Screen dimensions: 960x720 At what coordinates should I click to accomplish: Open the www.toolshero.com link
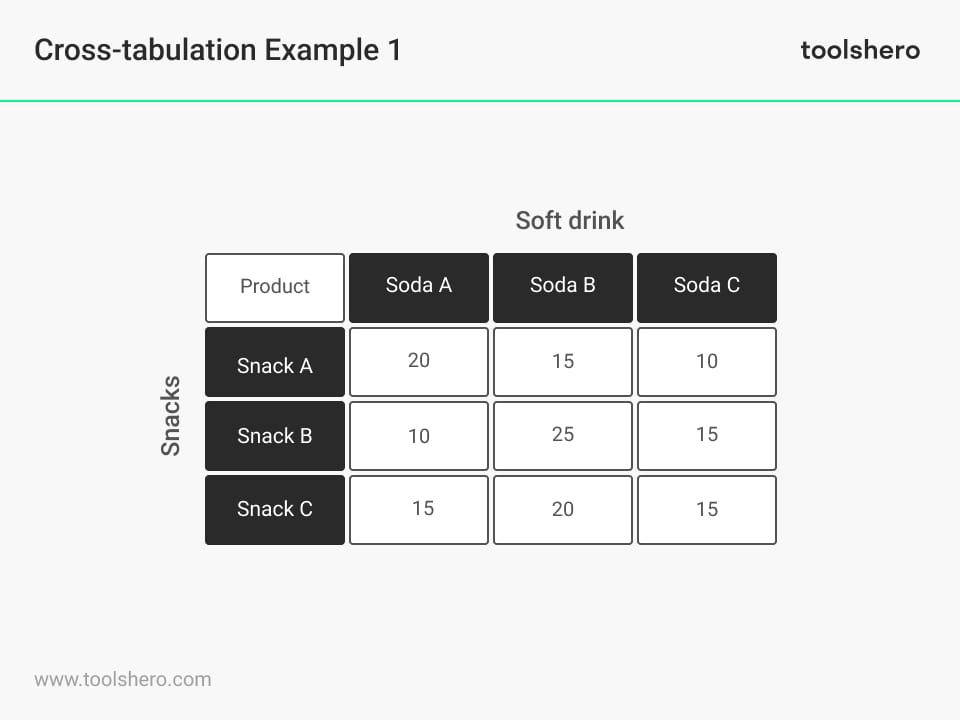tap(123, 679)
